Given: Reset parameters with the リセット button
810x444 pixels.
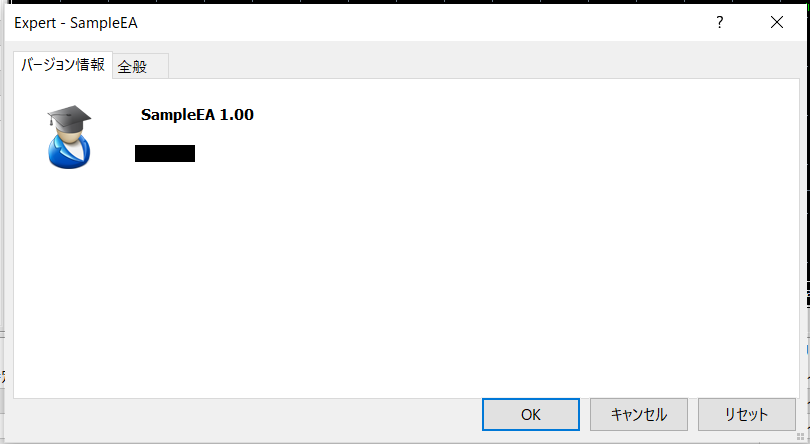Looking at the screenshot, I should coord(746,414).
